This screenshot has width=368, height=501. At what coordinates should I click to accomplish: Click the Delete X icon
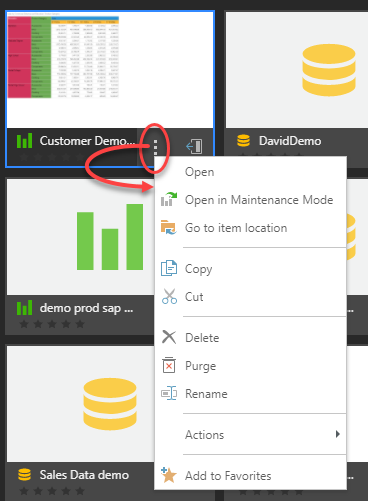169,337
